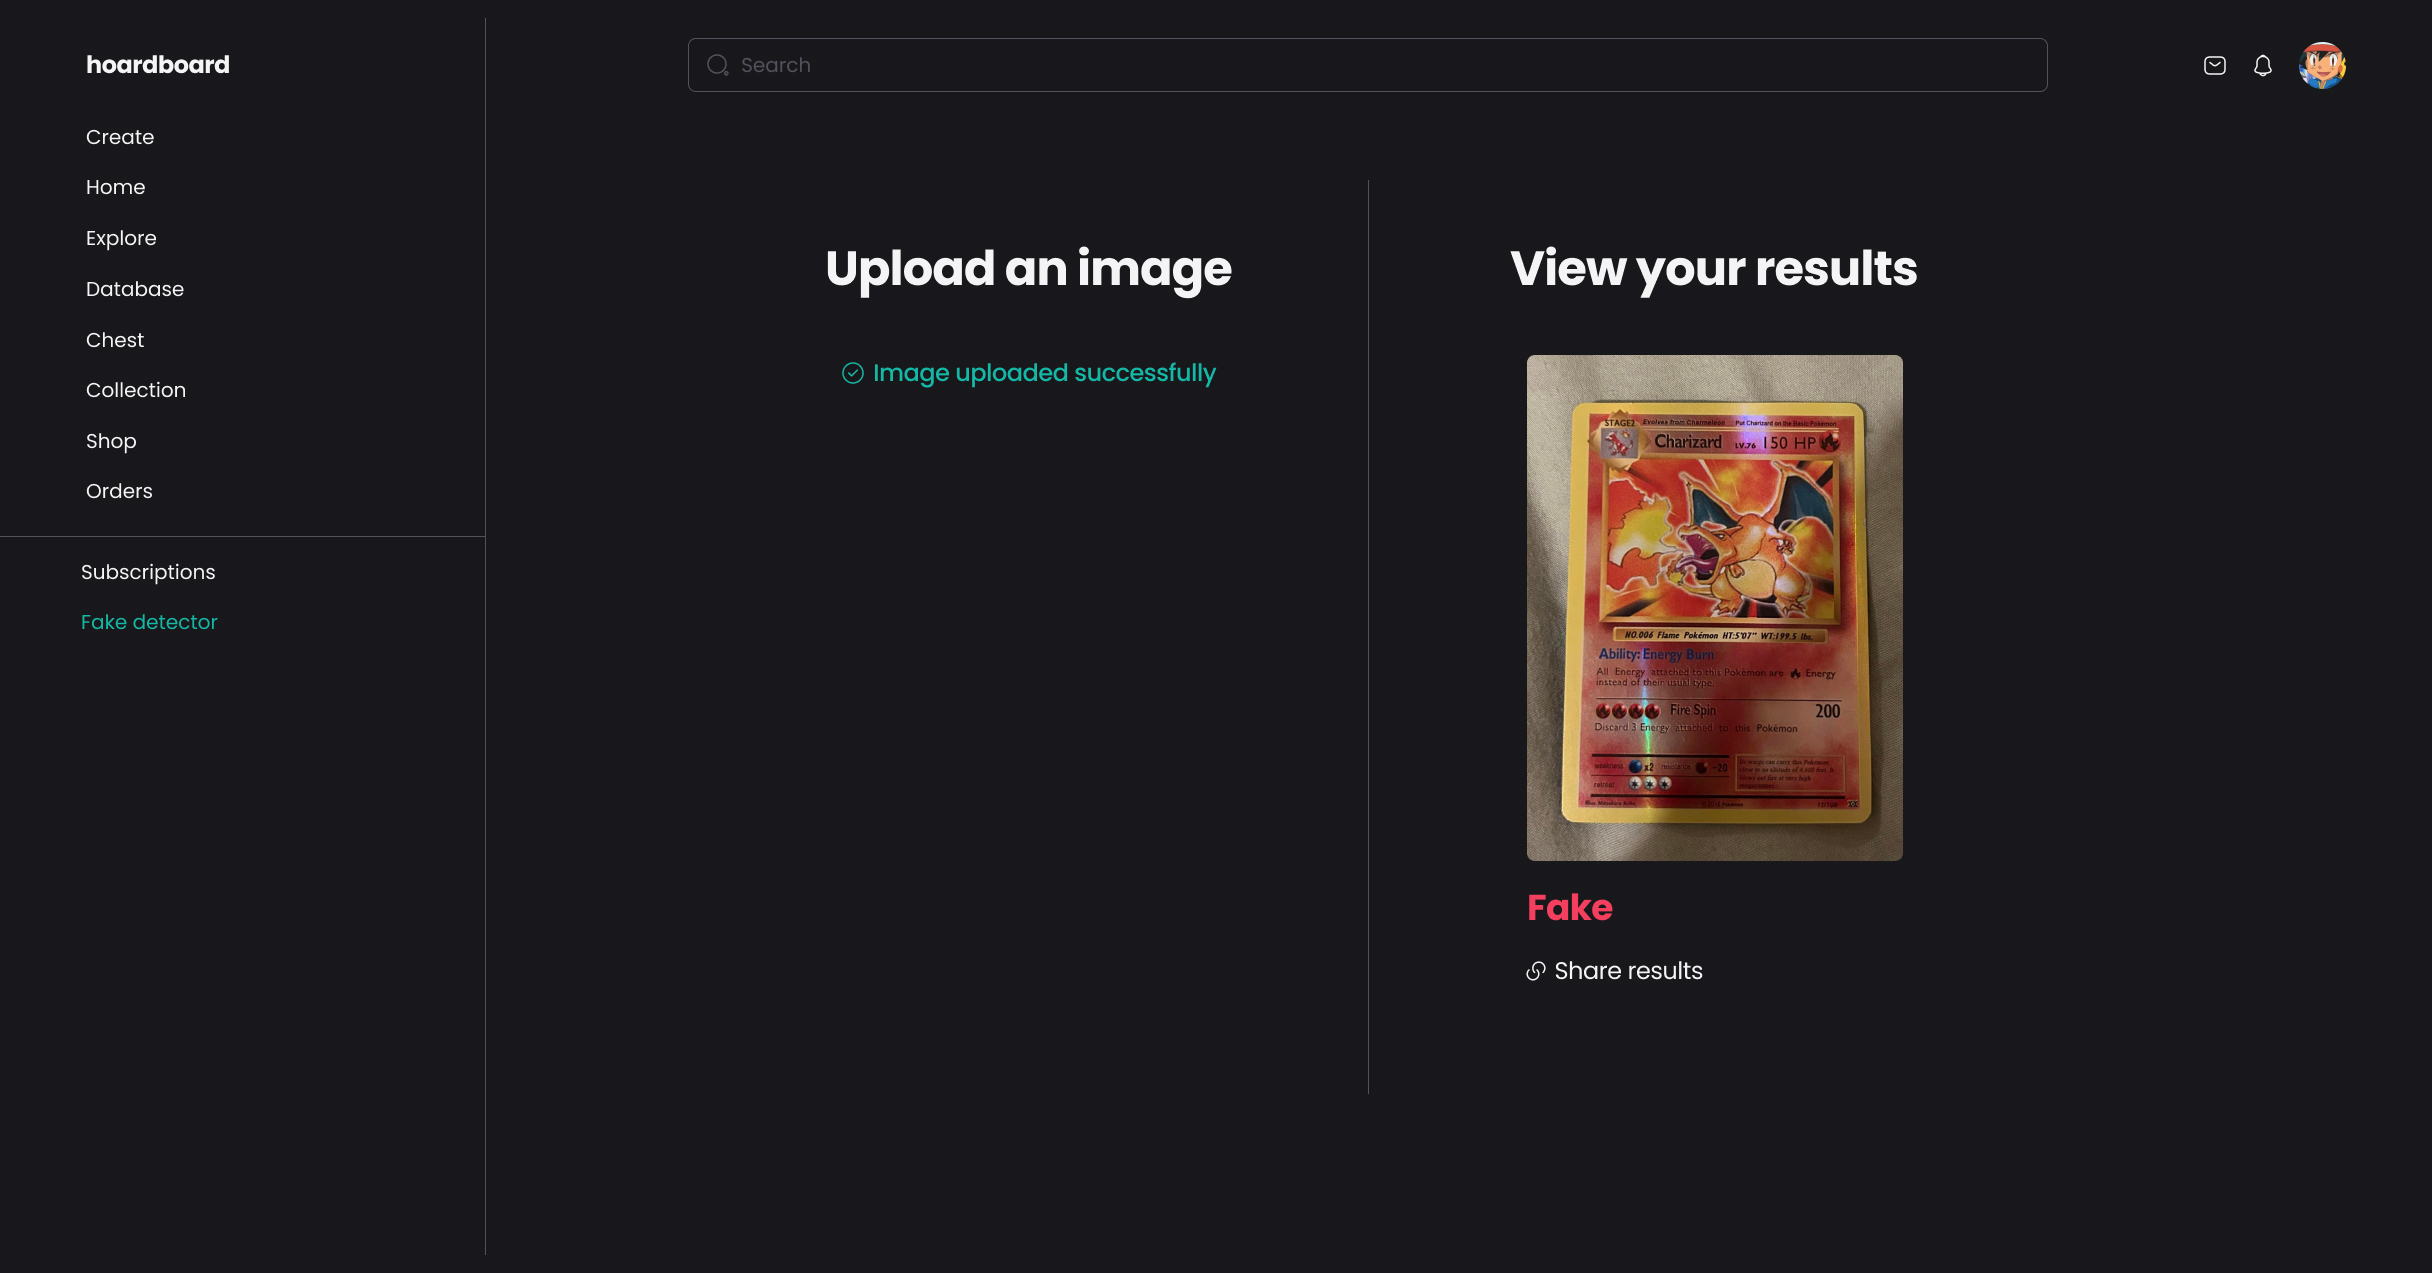
Task: Click the Create navigation link
Action: coord(119,137)
